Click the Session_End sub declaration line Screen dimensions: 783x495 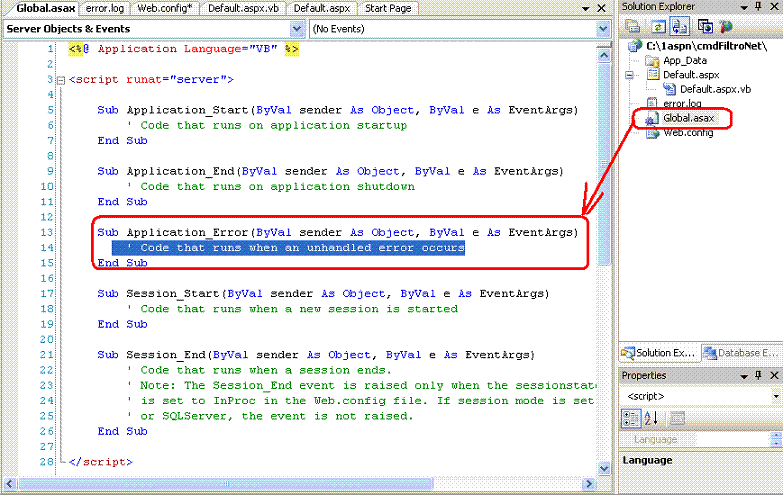[316, 355]
